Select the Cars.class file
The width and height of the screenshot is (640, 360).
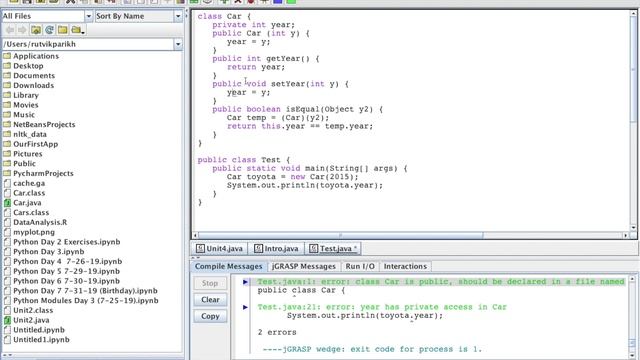pos(31,213)
